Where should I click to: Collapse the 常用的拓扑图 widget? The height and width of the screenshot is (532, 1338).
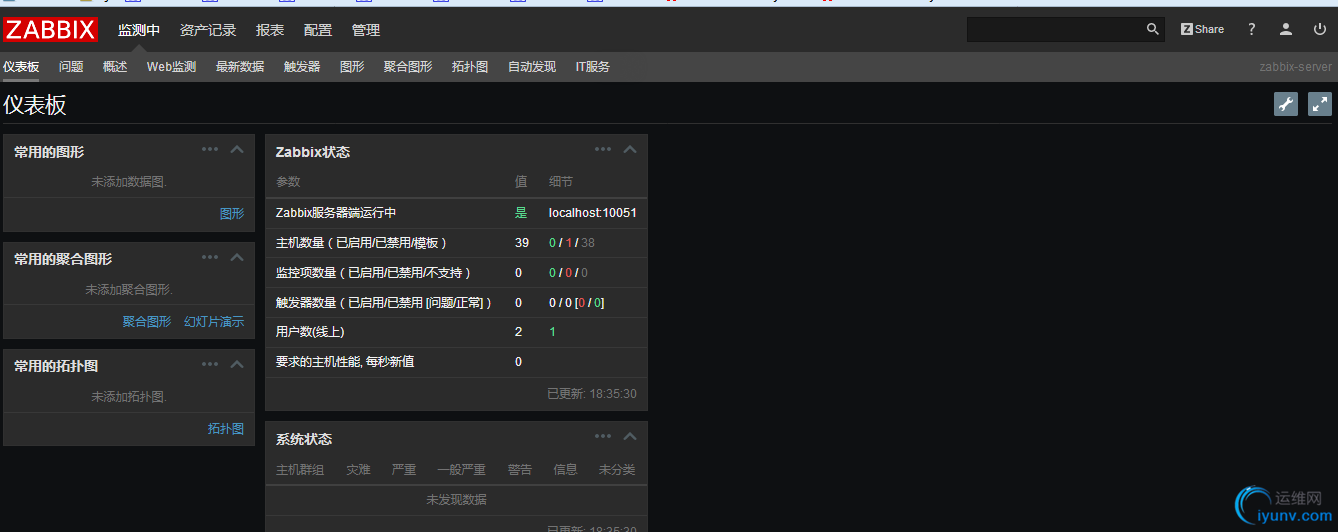237,364
